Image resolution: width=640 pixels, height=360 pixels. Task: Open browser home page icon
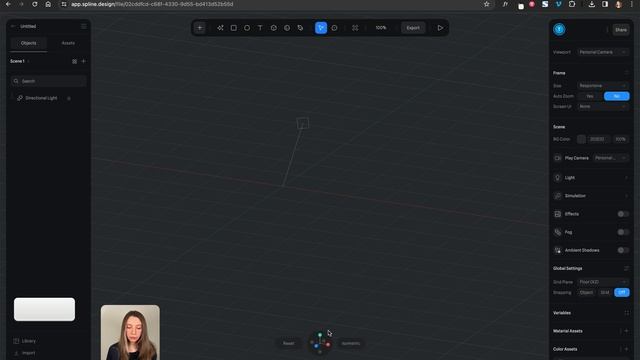click(48, 4)
